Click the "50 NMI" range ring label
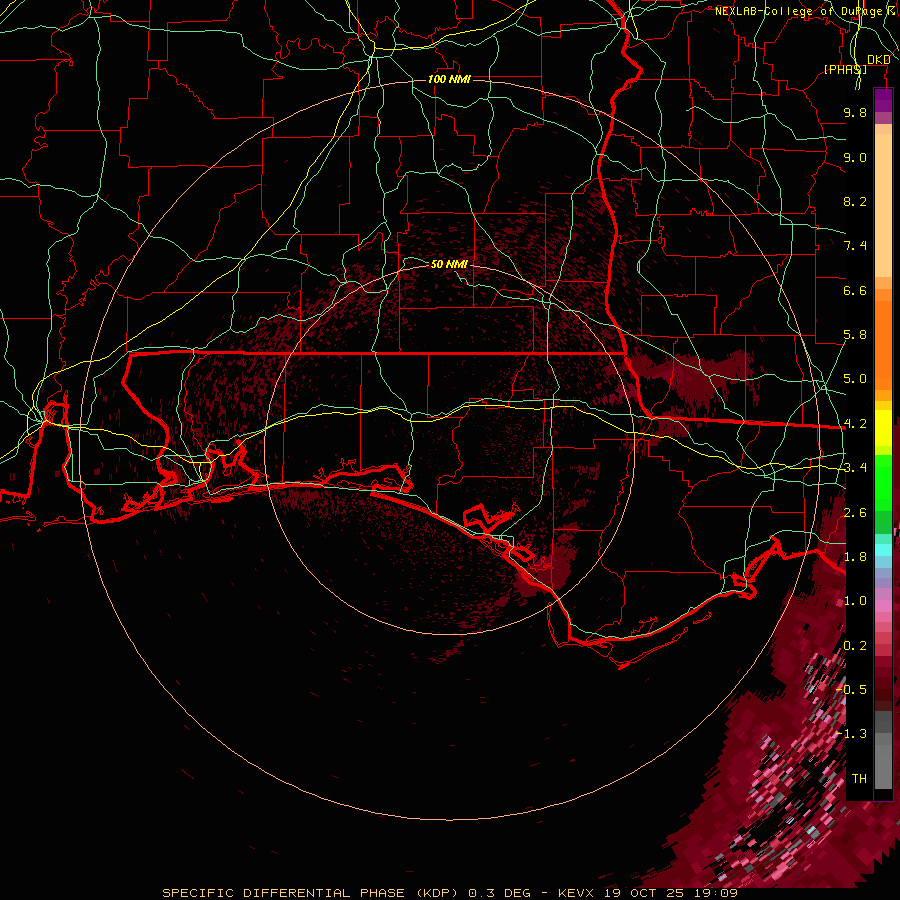The height and width of the screenshot is (900, 900). click(449, 264)
